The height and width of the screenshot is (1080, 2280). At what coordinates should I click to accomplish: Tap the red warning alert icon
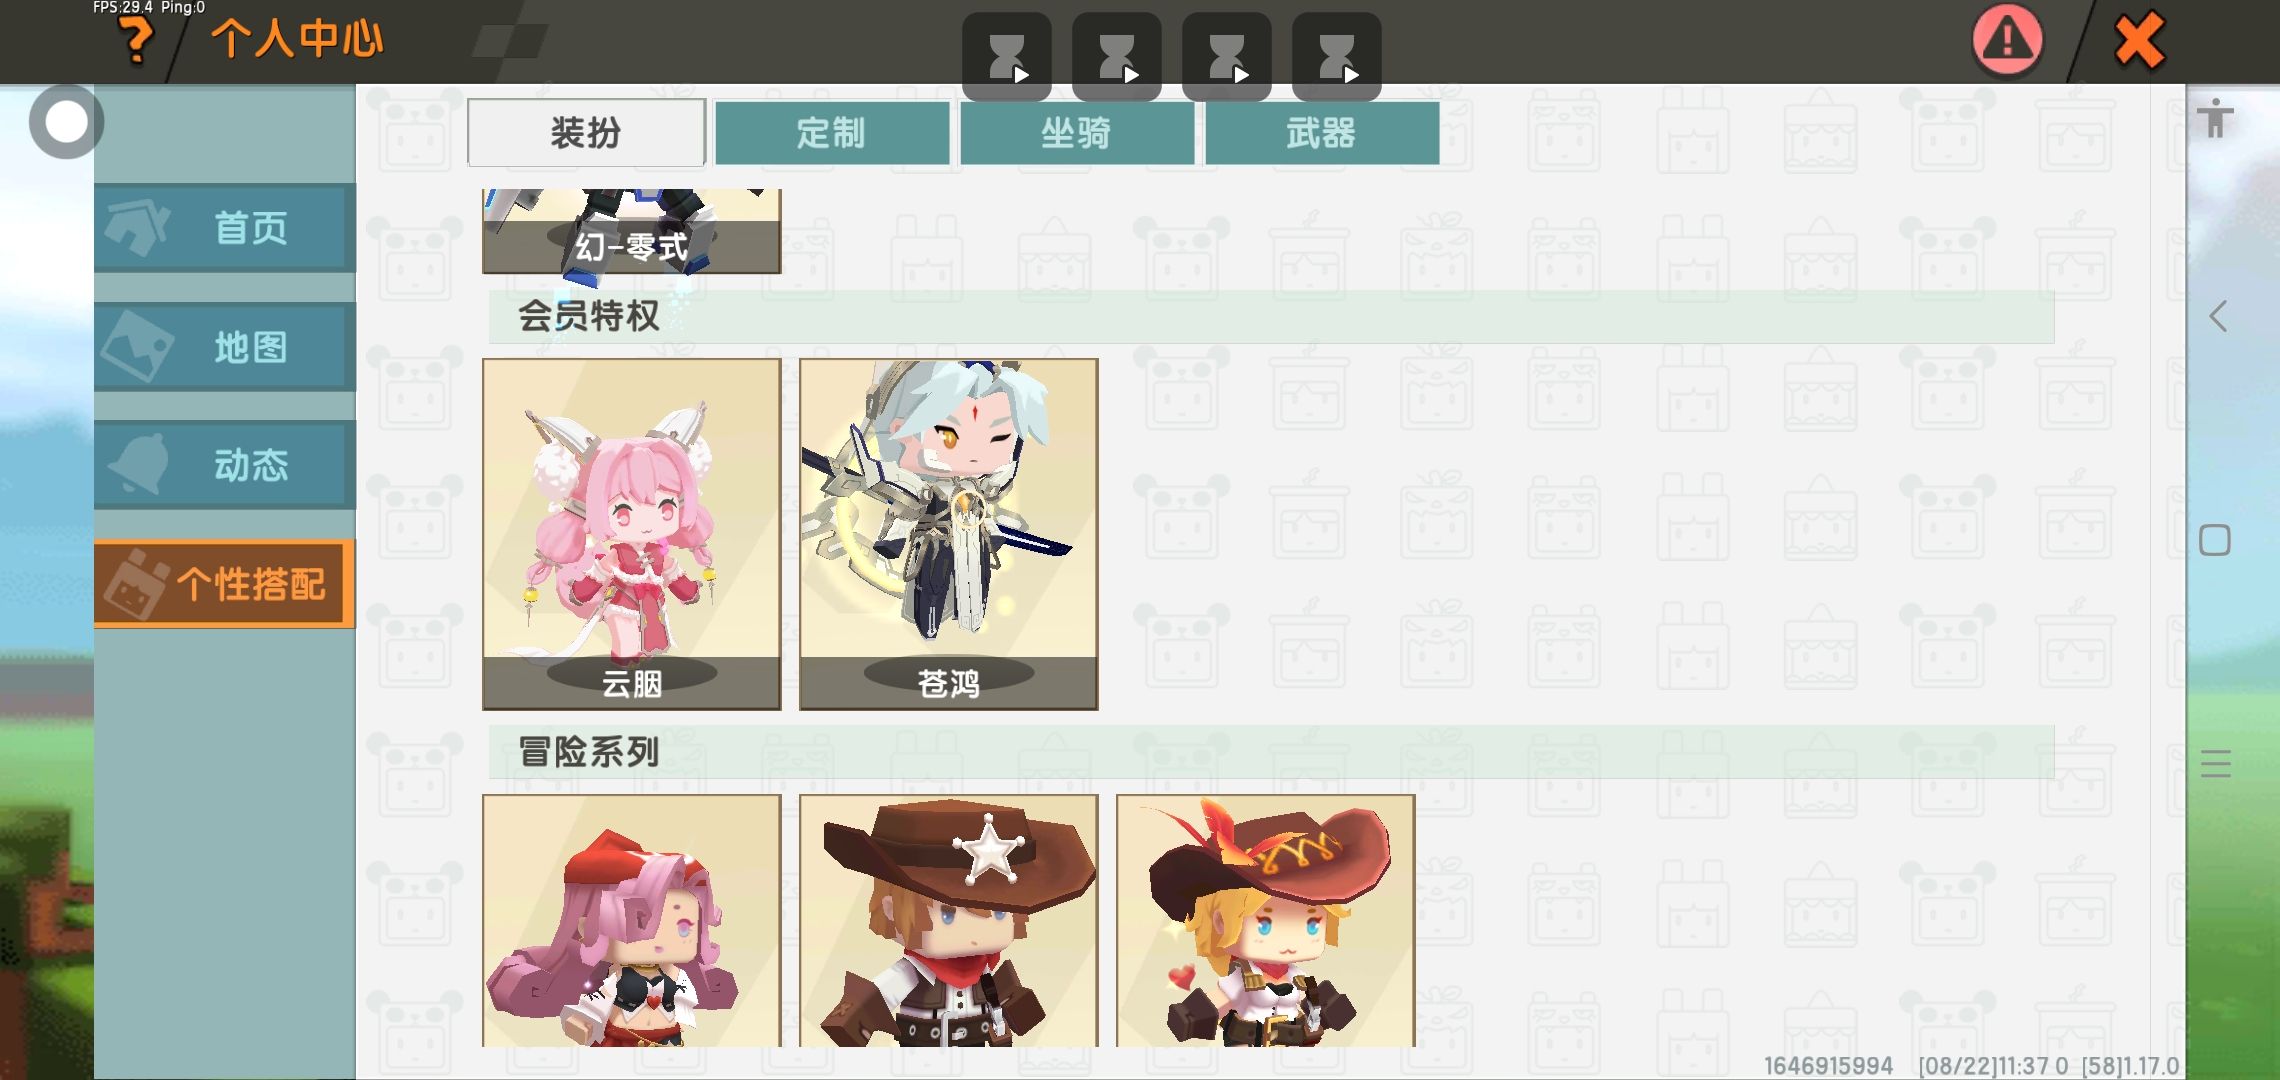pos(2007,40)
